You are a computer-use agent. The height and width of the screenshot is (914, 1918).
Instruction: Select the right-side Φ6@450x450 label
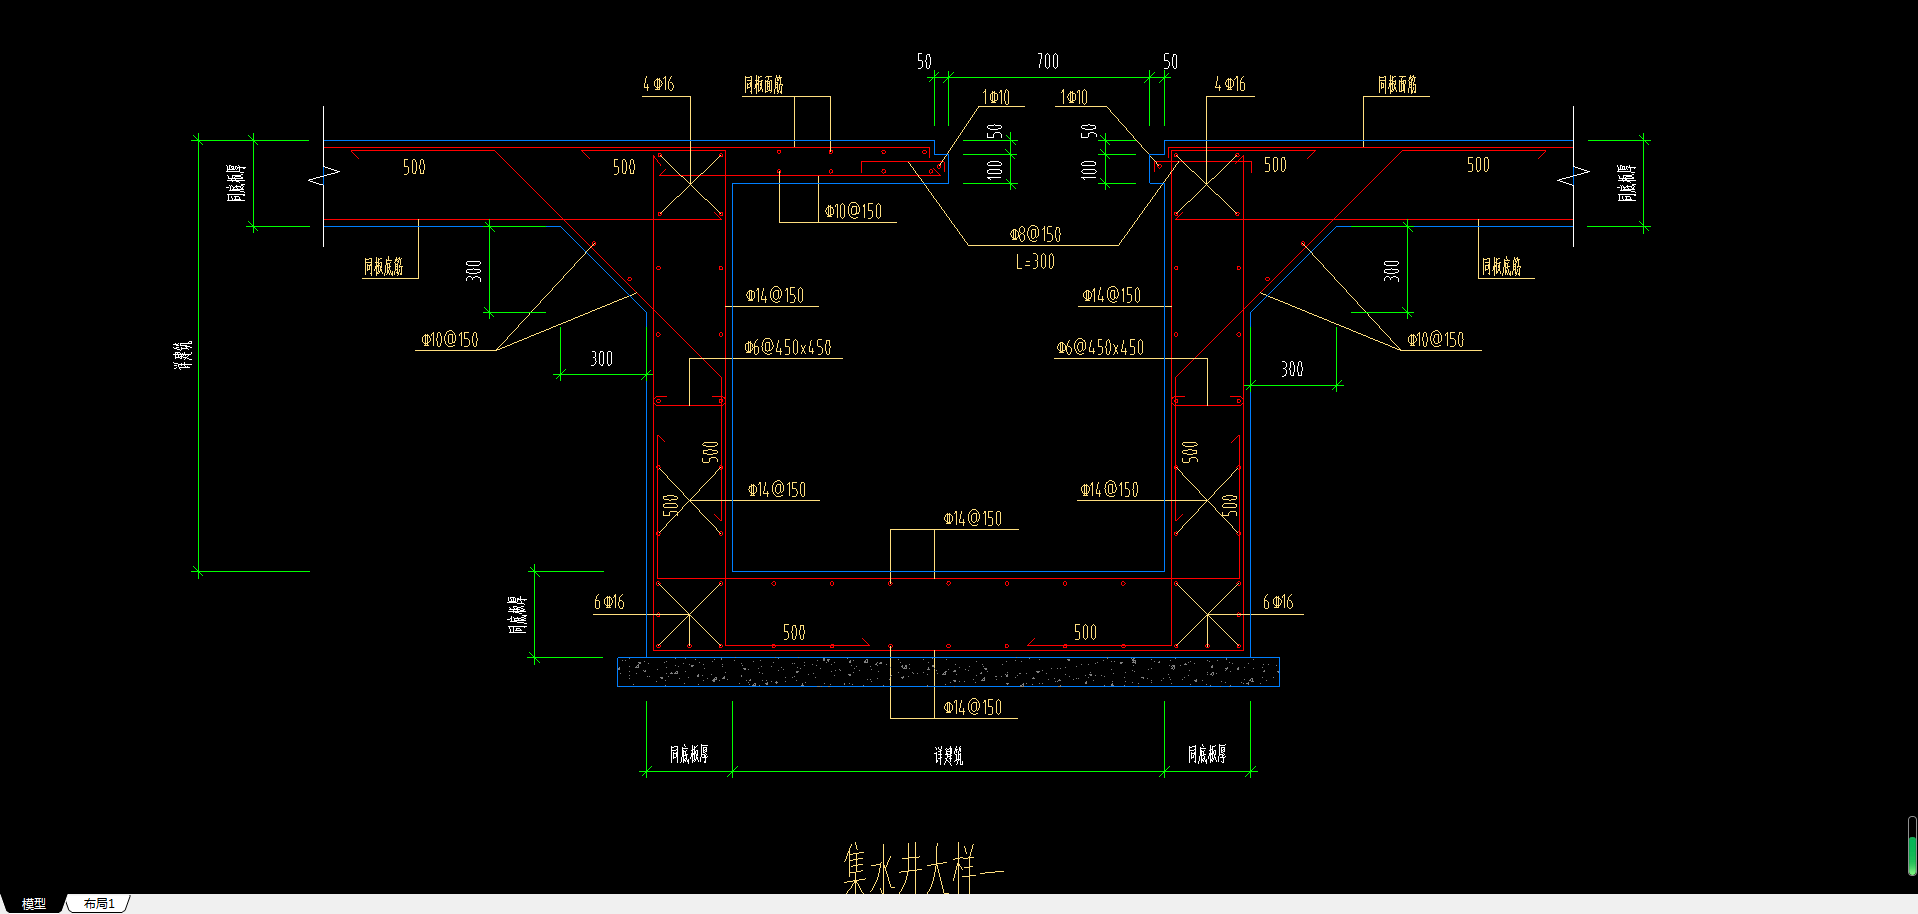click(x=1100, y=347)
